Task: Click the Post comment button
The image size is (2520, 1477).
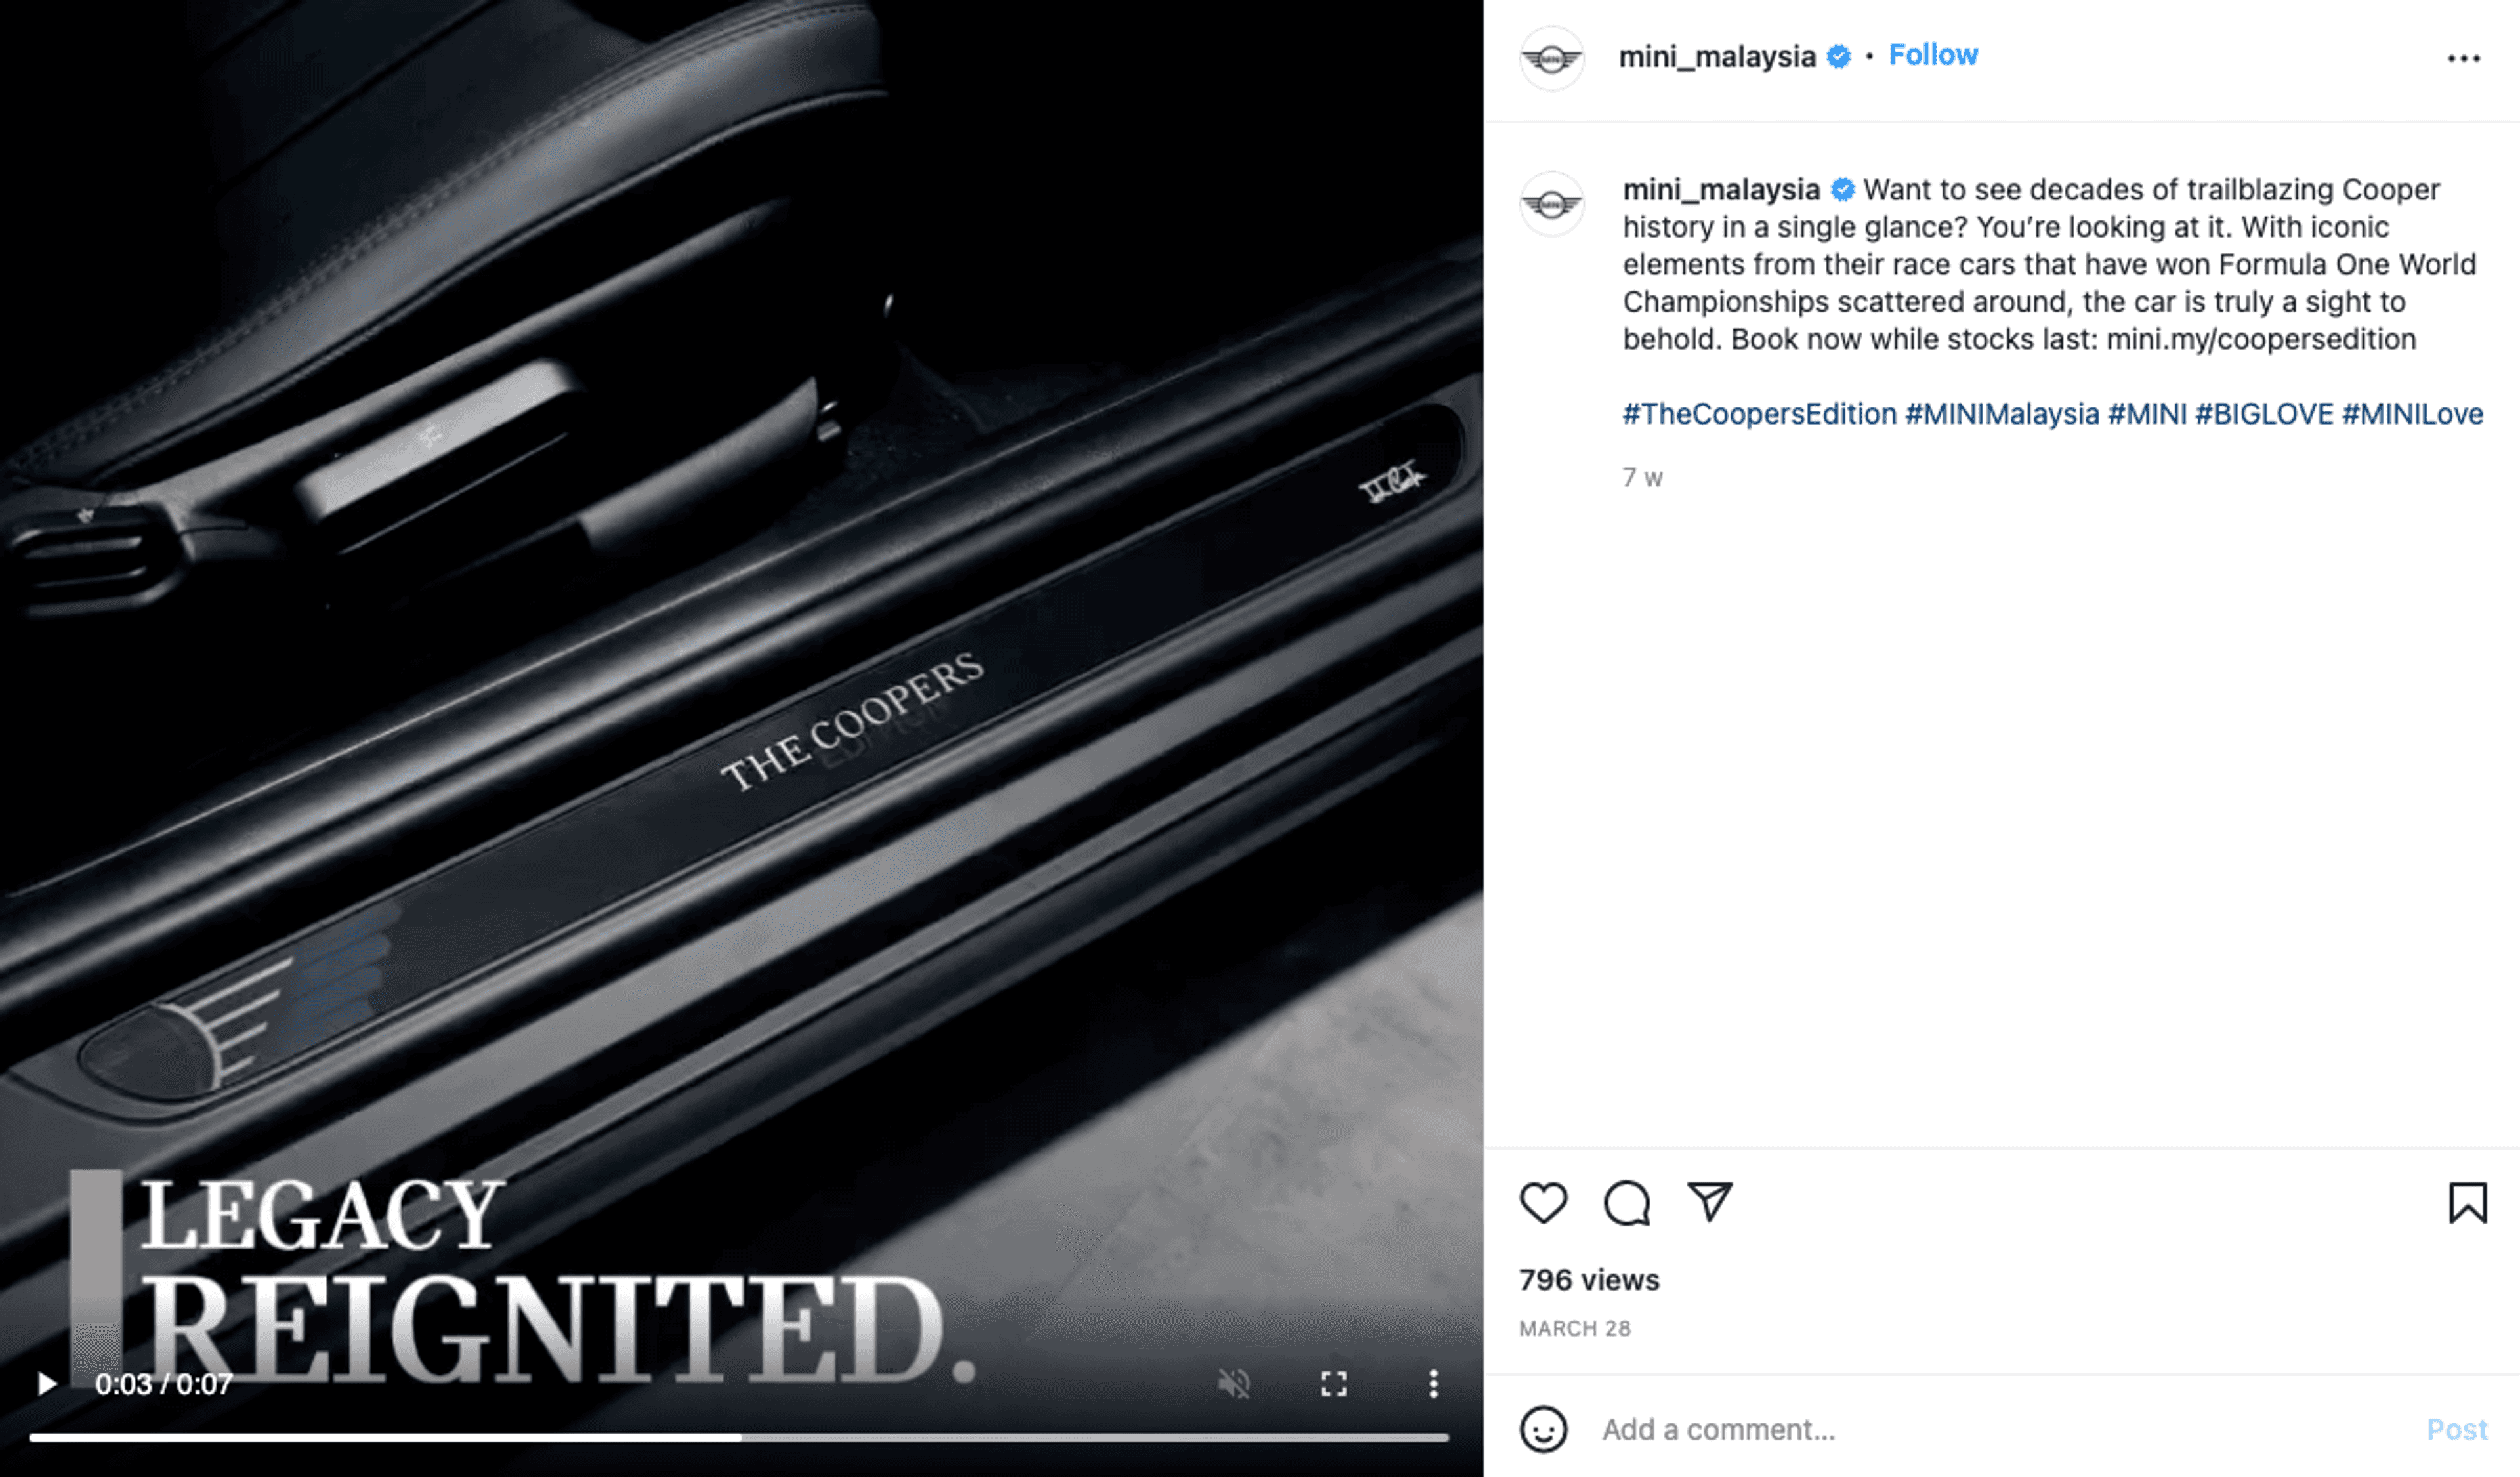Action: point(2456,1429)
